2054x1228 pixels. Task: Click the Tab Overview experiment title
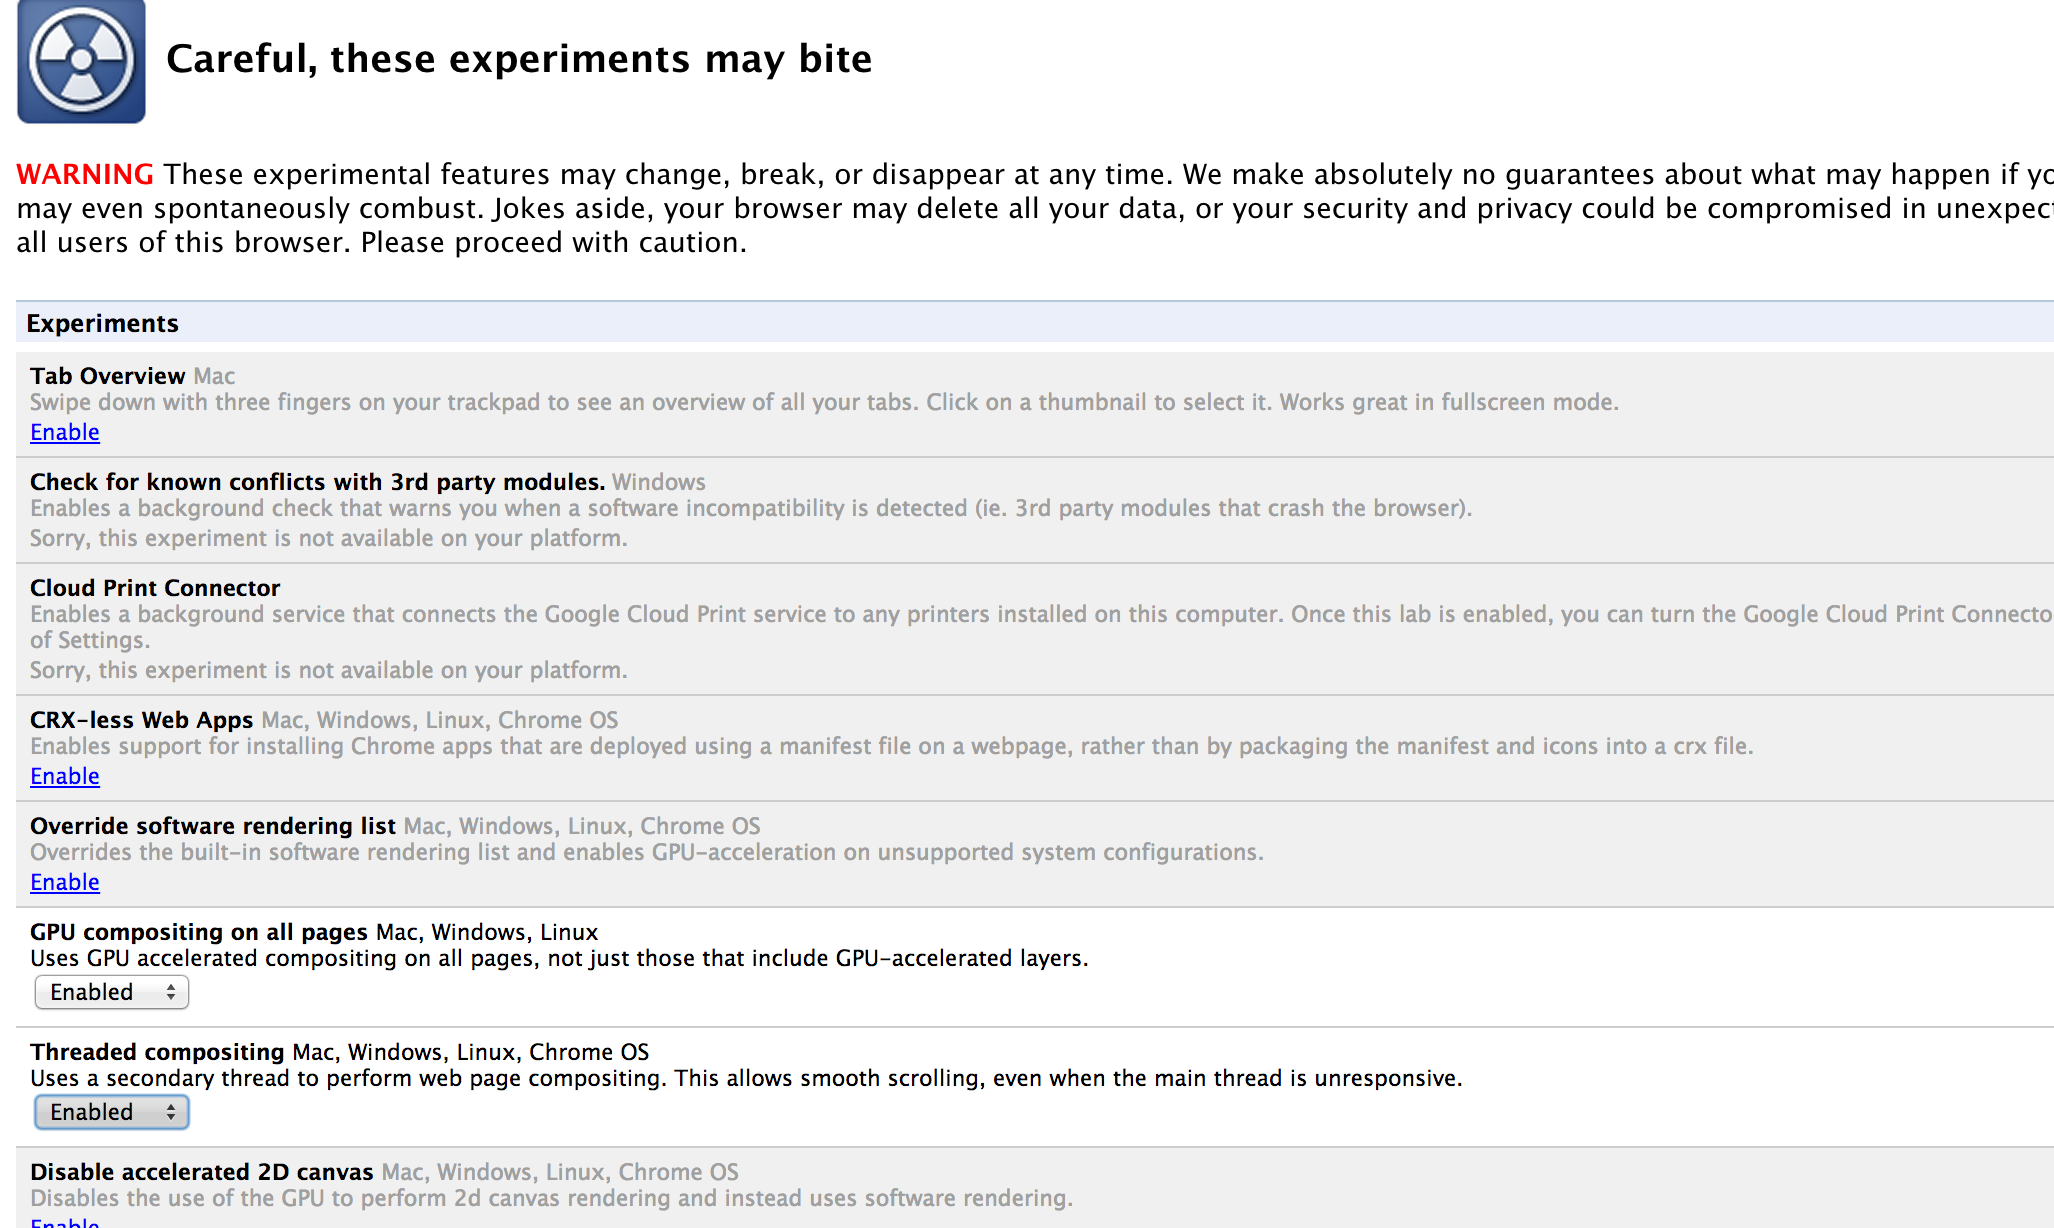tap(108, 376)
